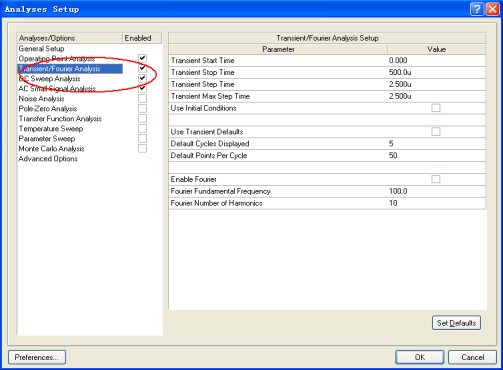Toggle Operating Point Analysis enabled checkbox
Screen dimensions: 503x370
tap(142, 58)
